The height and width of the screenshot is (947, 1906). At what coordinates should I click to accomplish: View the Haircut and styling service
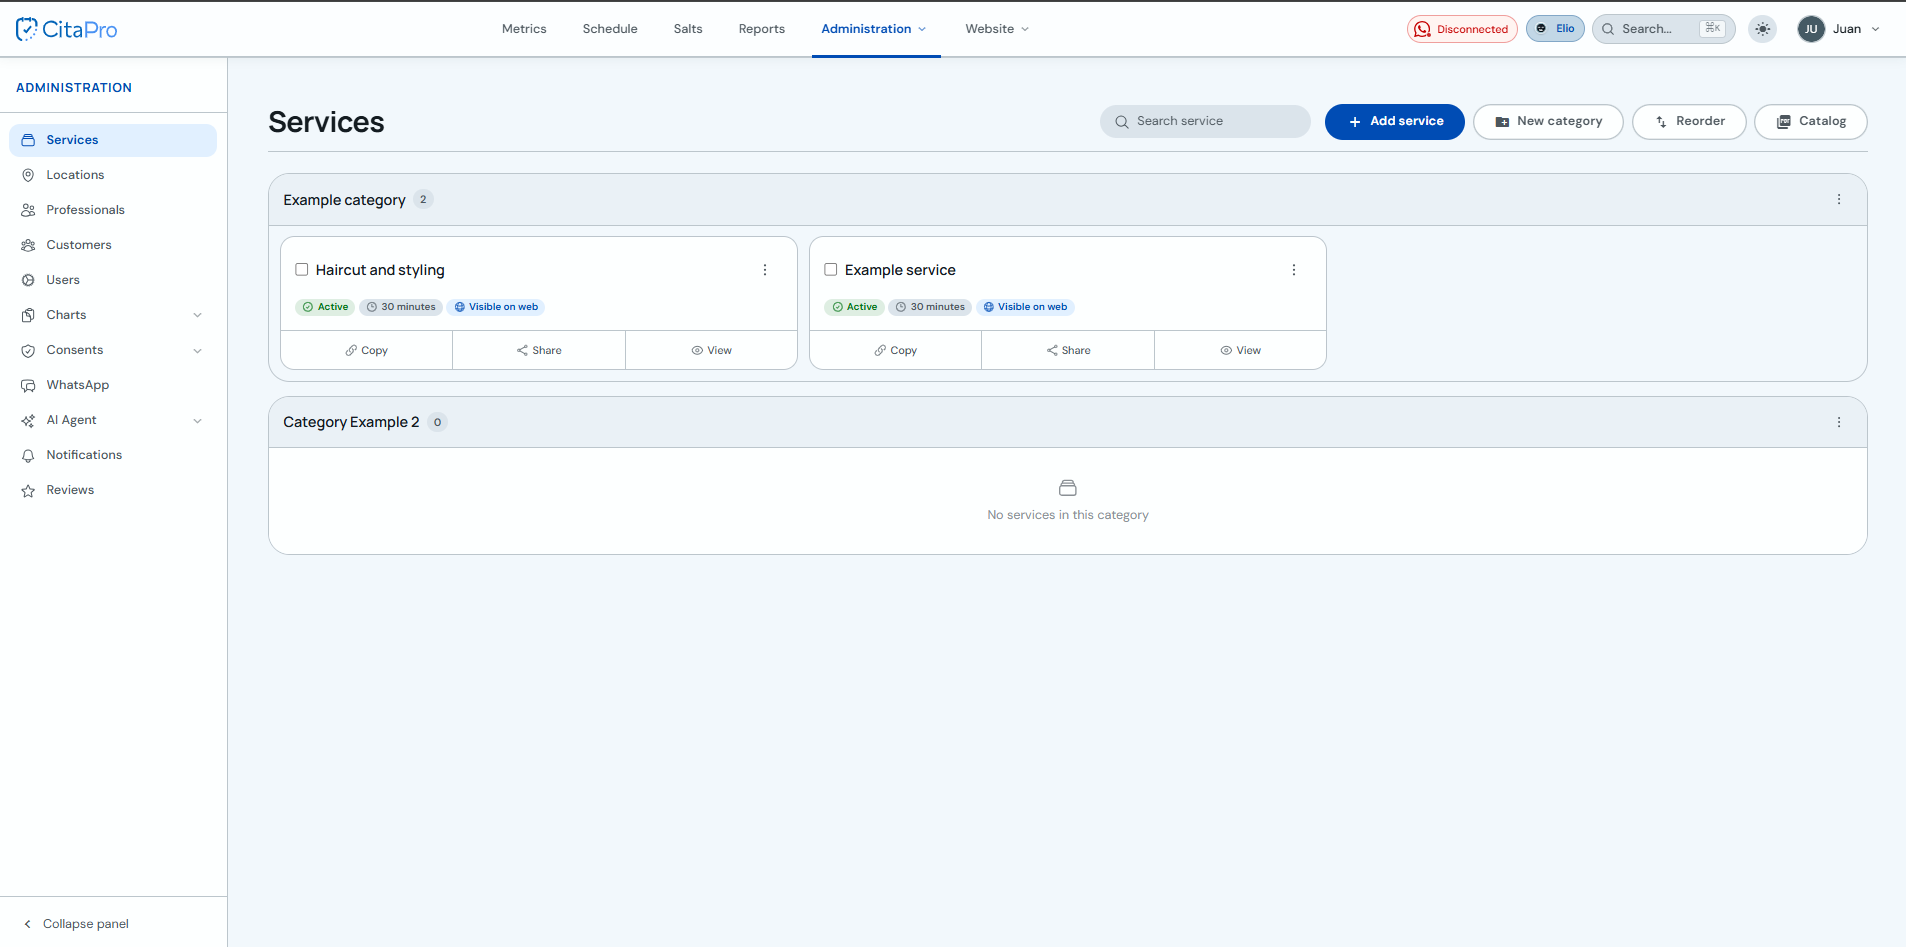pyautogui.click(x=711, y=350)
